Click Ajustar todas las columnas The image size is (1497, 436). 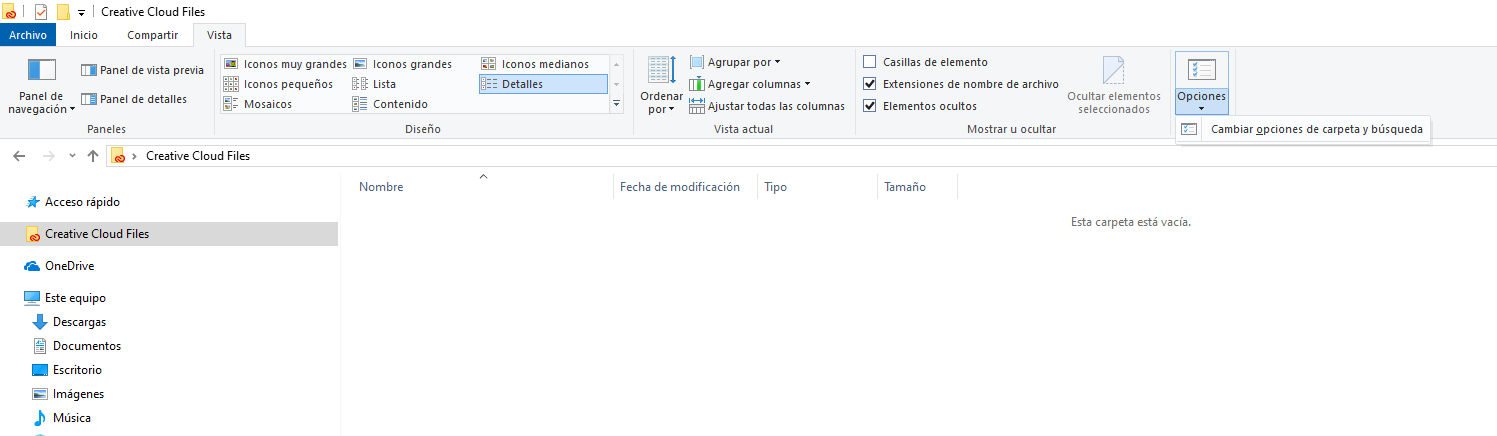(x=767, y=106)
